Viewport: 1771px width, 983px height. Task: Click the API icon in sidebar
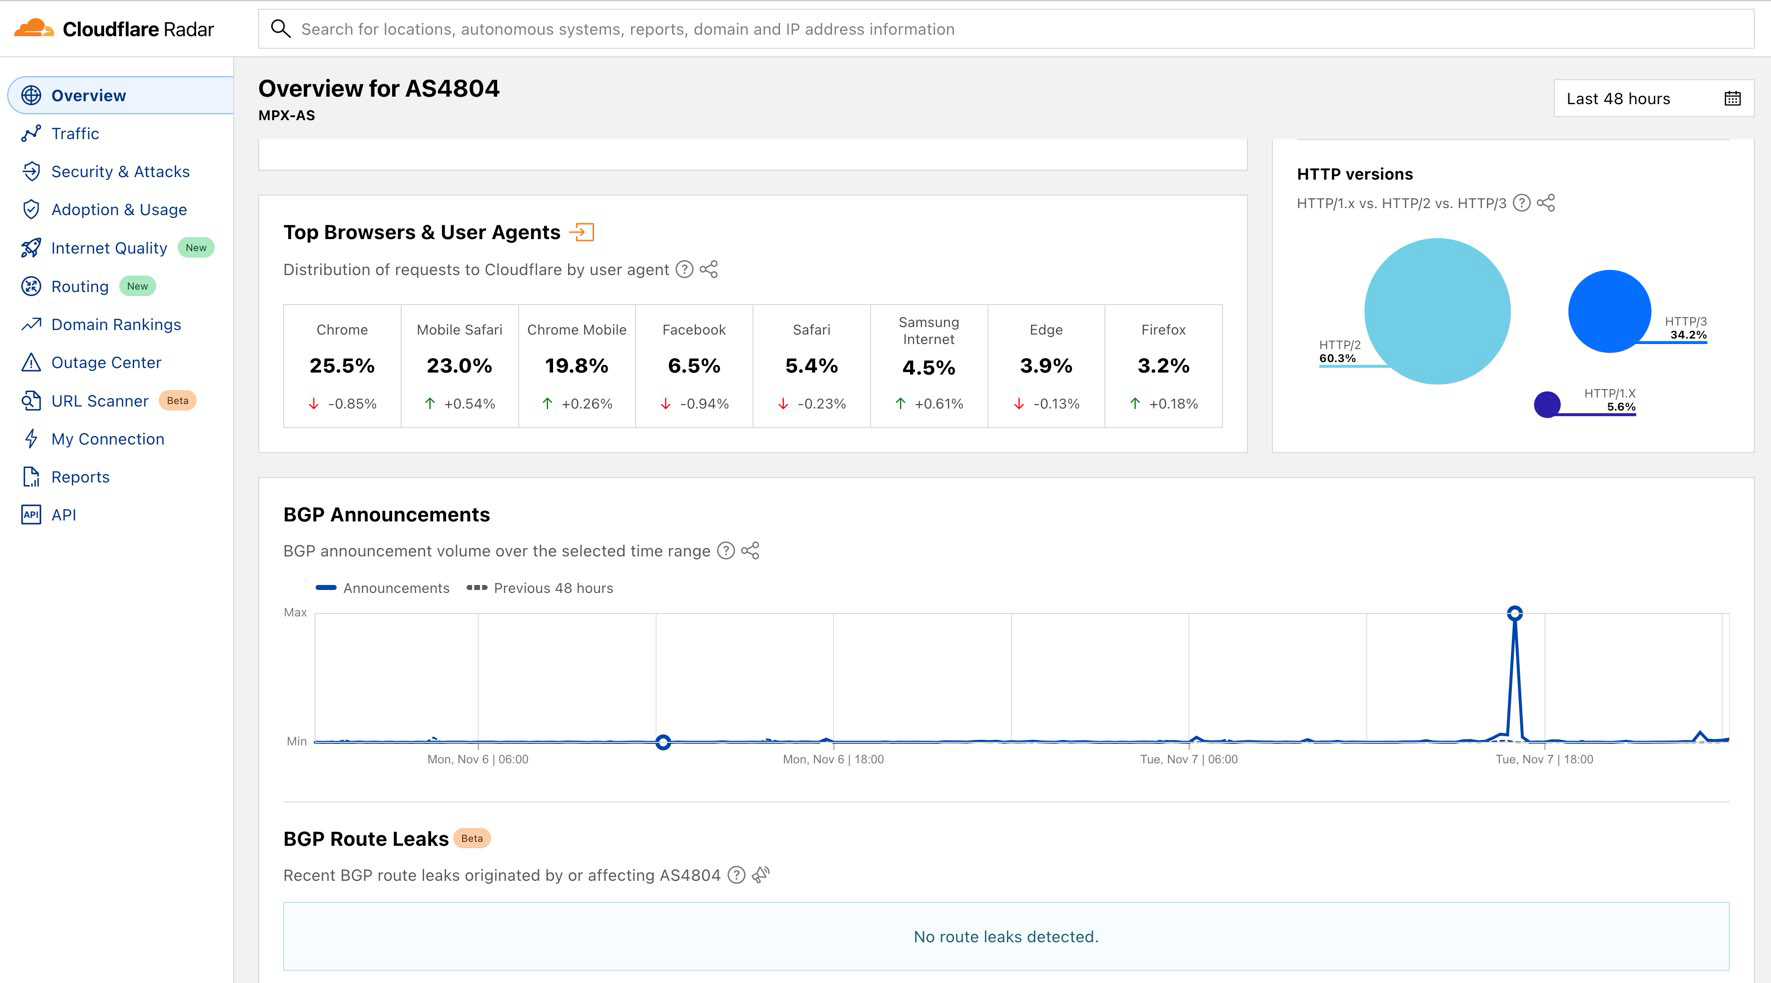coord(31,515)
